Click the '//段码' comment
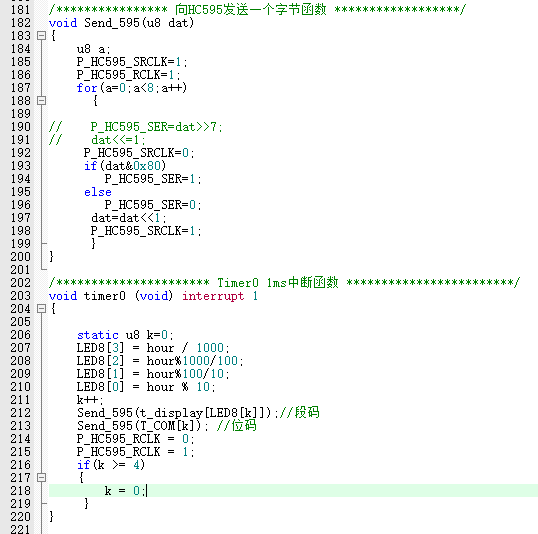The image size is (538, 534). [x=300, y=413]
